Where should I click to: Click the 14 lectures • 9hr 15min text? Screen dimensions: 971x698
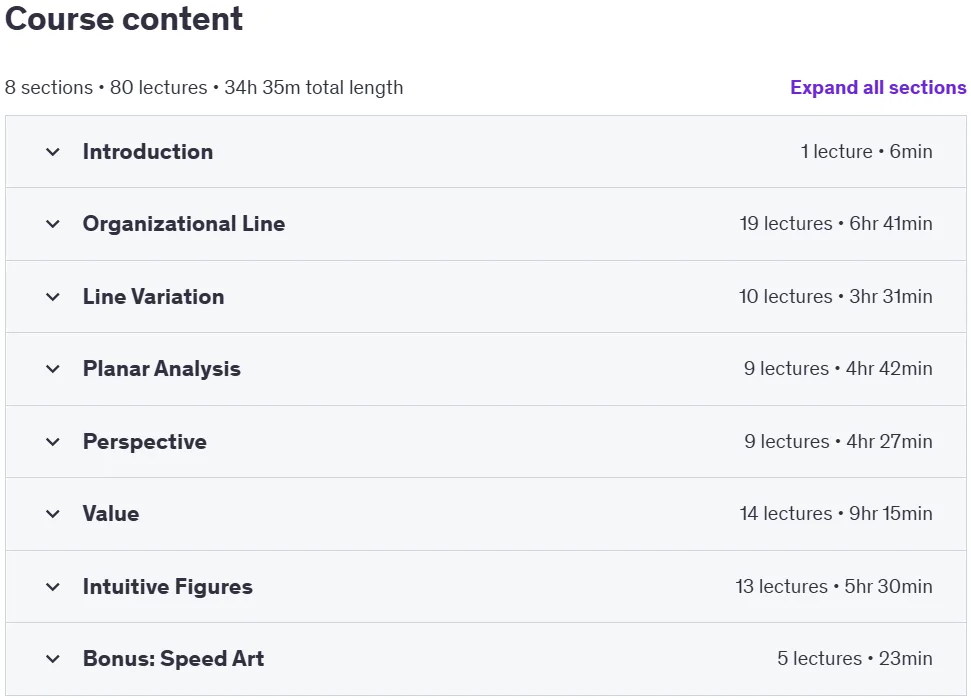pos(836,513)
